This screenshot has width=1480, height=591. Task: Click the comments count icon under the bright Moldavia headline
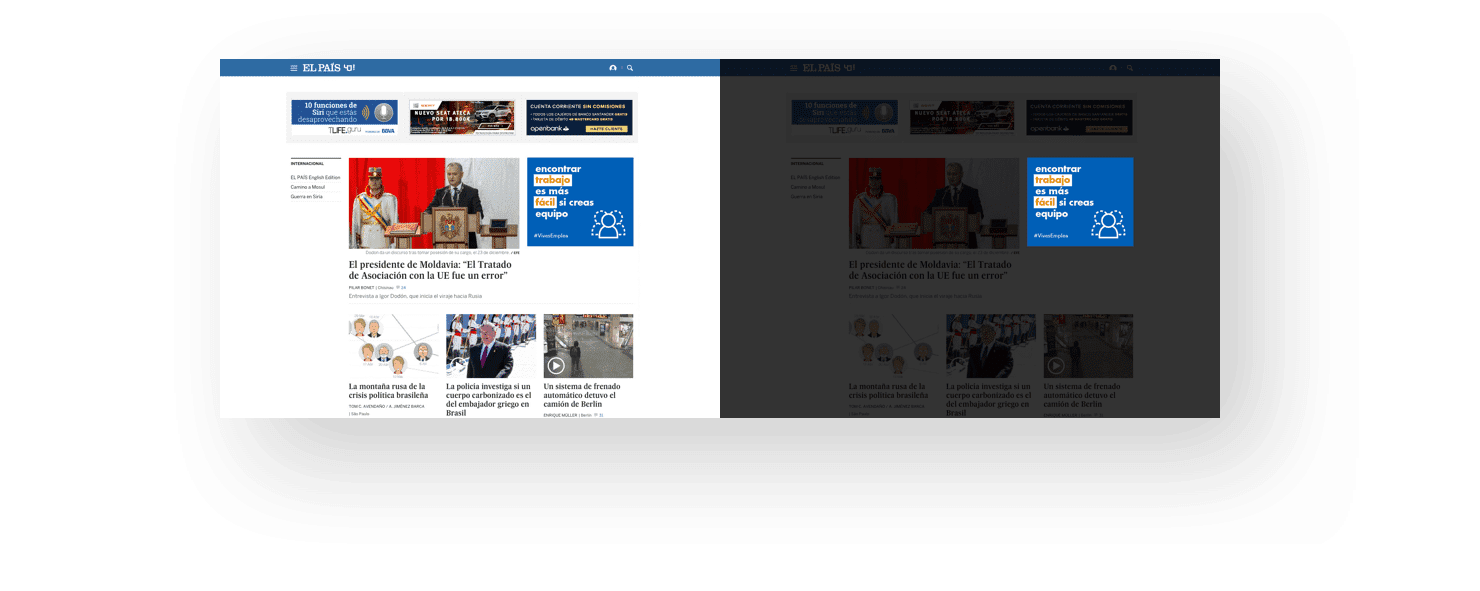398,287
